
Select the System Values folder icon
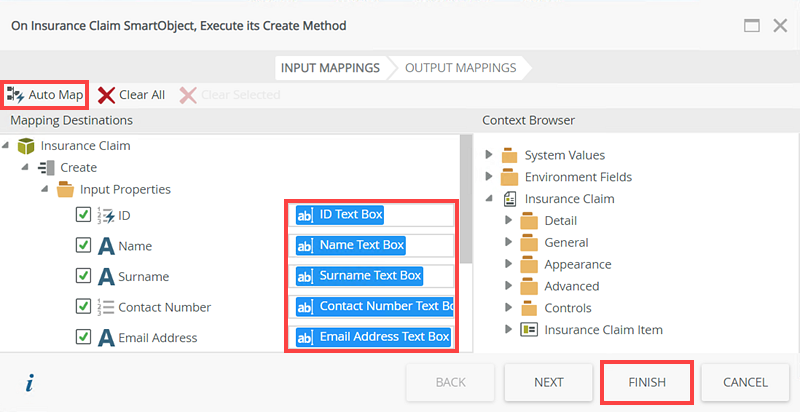click(509, 155)
